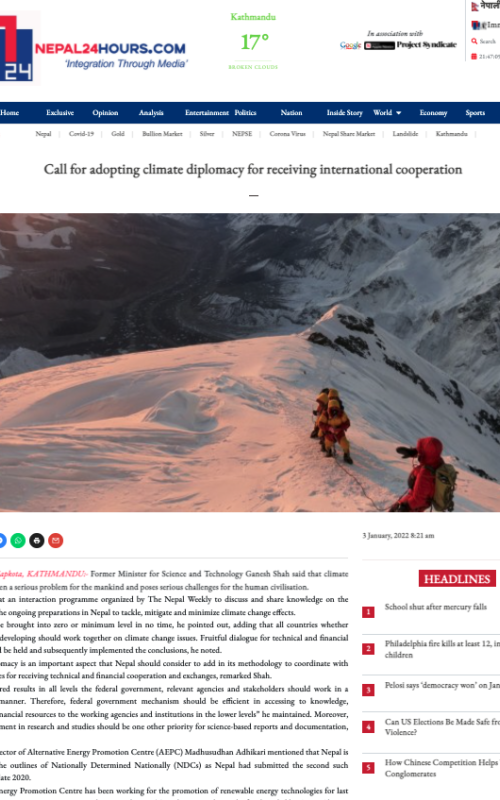Select the Economy nav item

[x=433, y=113]
